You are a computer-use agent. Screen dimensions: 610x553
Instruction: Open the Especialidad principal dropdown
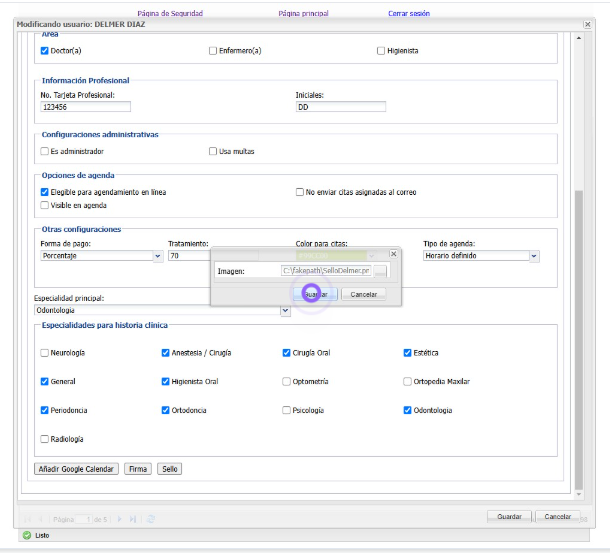285,310
